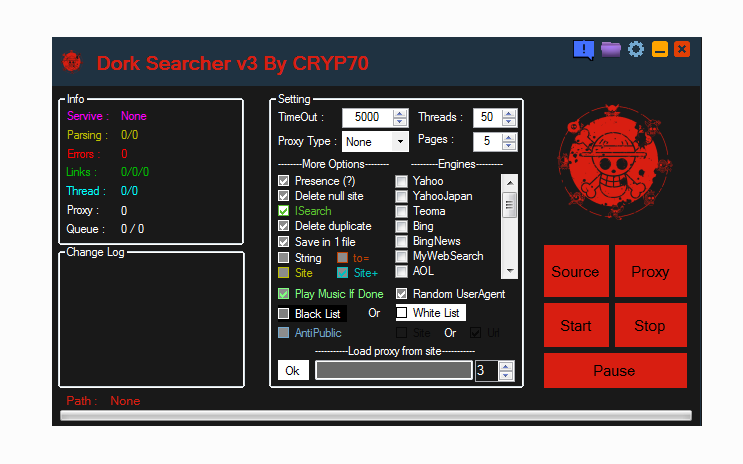The image size is (743, 464).
Task: Click the Change Log text area
Action: click(x=152, y=322)
